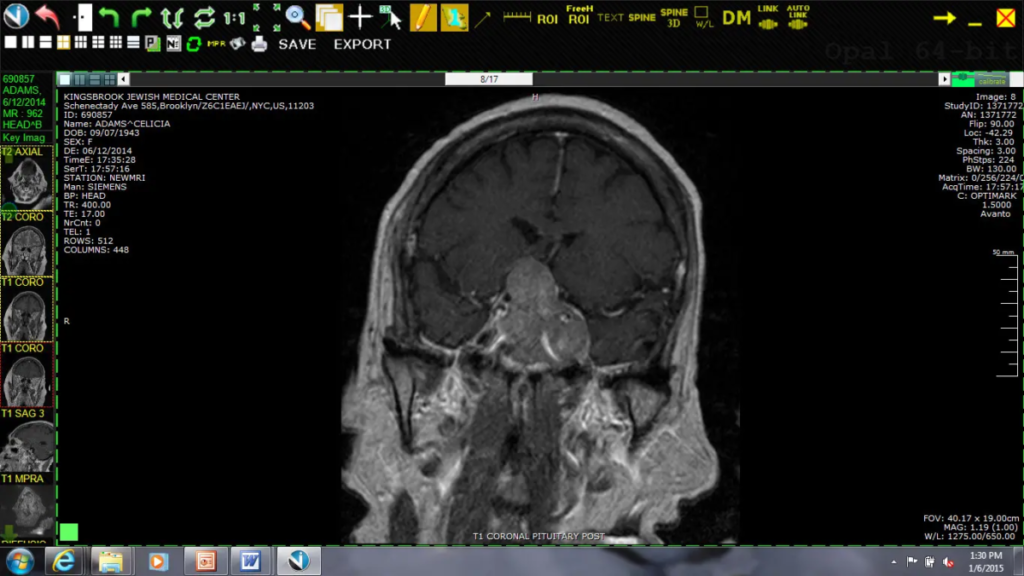
Task: Open the T1 MPRA series thumbnail
Action: pos(27,506)
